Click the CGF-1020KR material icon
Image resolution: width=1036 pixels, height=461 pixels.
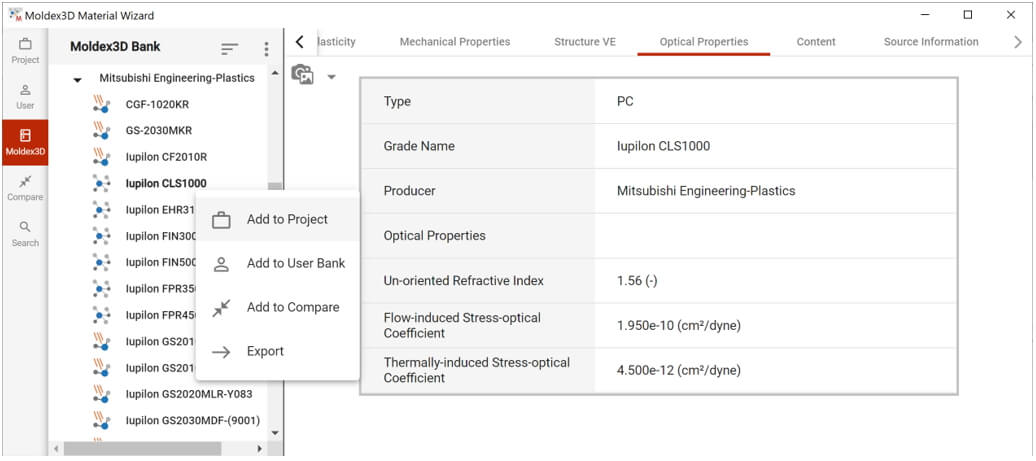click(101, 104)
